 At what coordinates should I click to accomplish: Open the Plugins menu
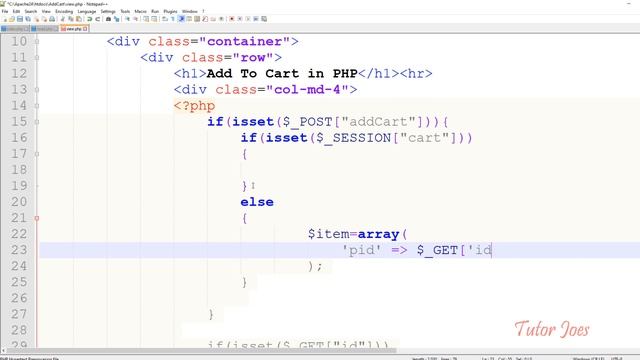coord(170,11)
